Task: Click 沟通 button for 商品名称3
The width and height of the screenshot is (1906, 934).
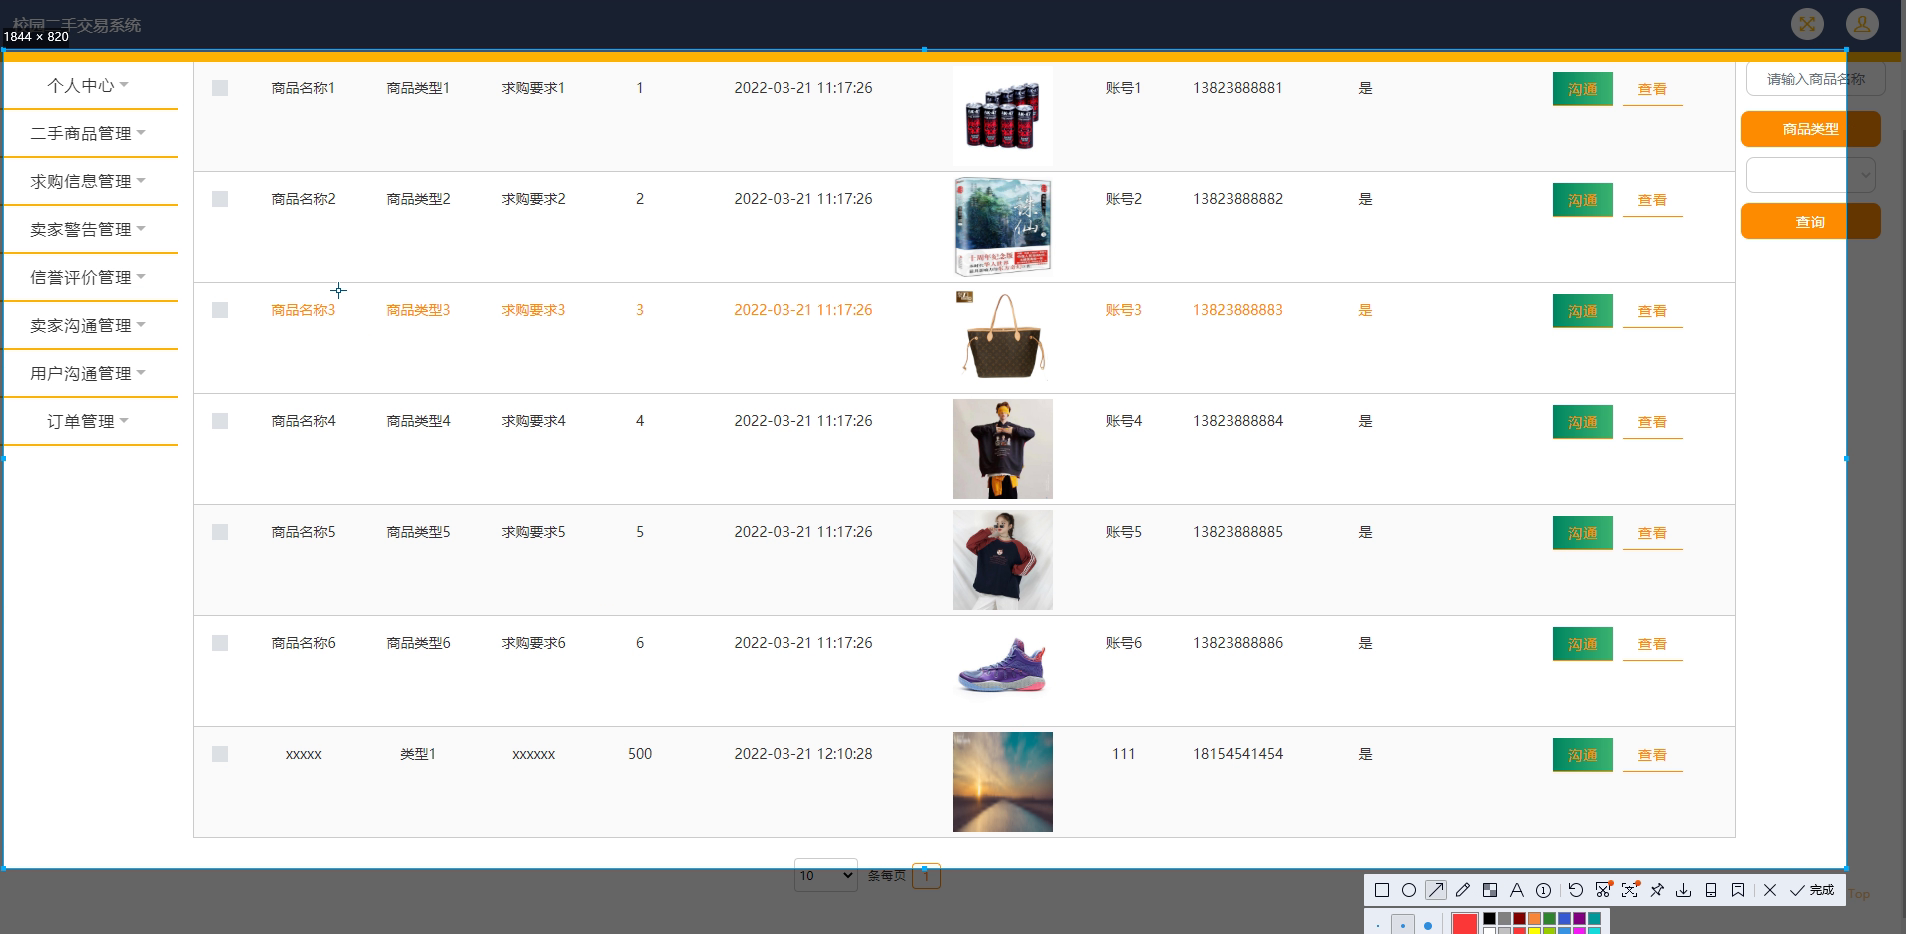Action: tap(1582, 311)
